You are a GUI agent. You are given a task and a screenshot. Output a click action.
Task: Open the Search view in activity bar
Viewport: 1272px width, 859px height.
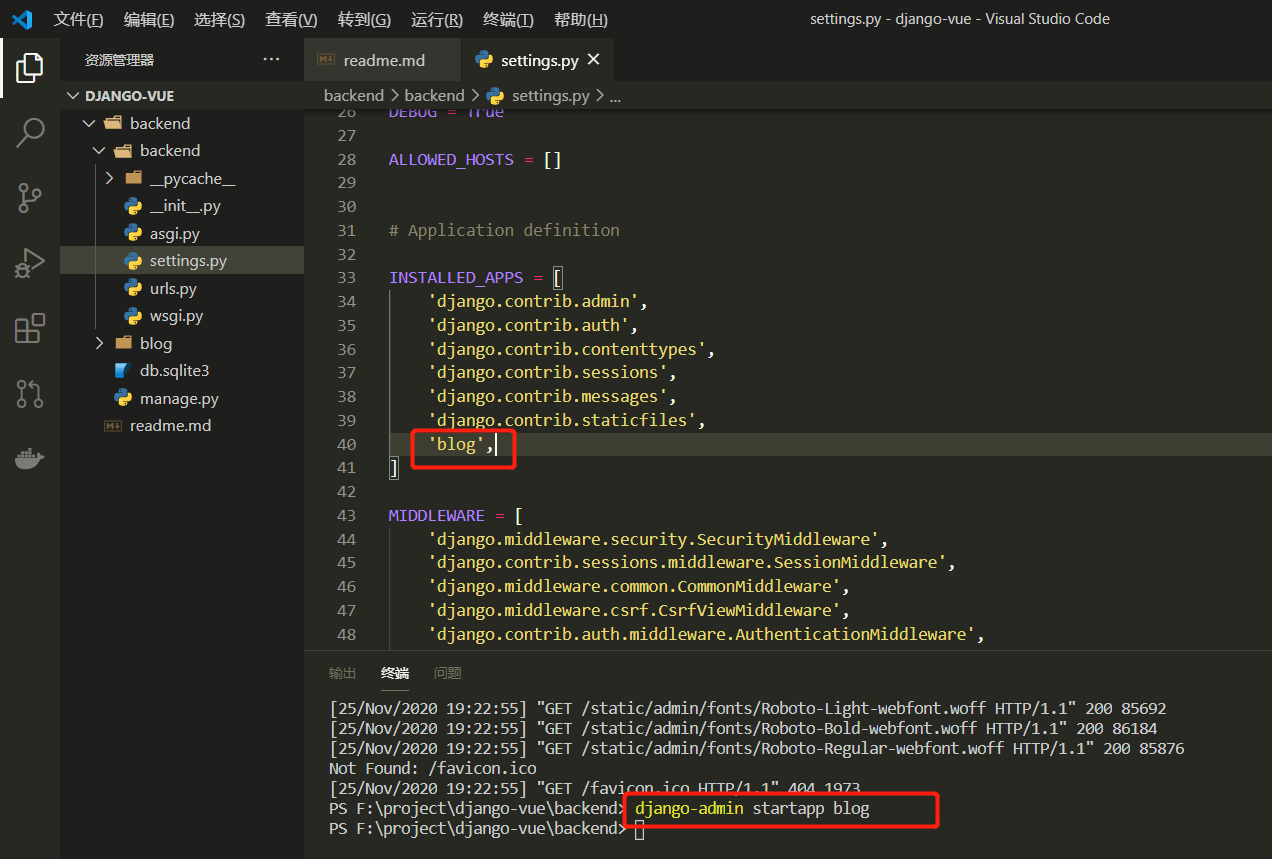pos(30,133)
